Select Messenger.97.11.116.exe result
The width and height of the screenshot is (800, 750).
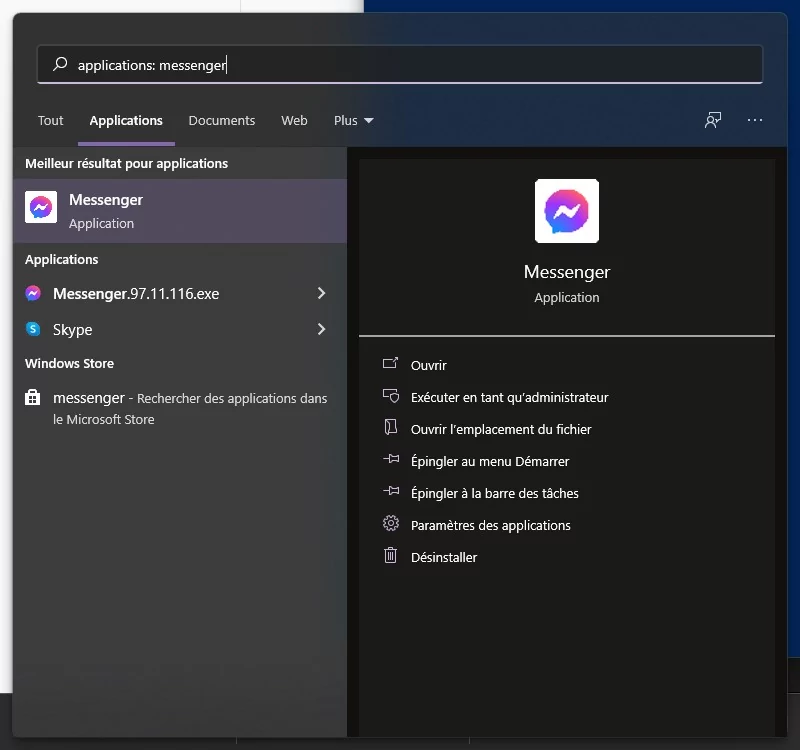[x=180, y=293]
